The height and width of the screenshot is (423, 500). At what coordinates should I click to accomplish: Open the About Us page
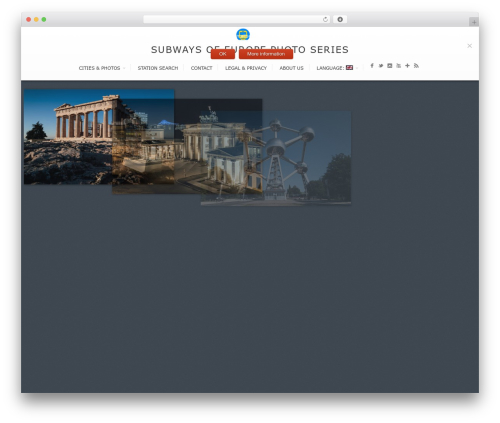click(291, 68)
